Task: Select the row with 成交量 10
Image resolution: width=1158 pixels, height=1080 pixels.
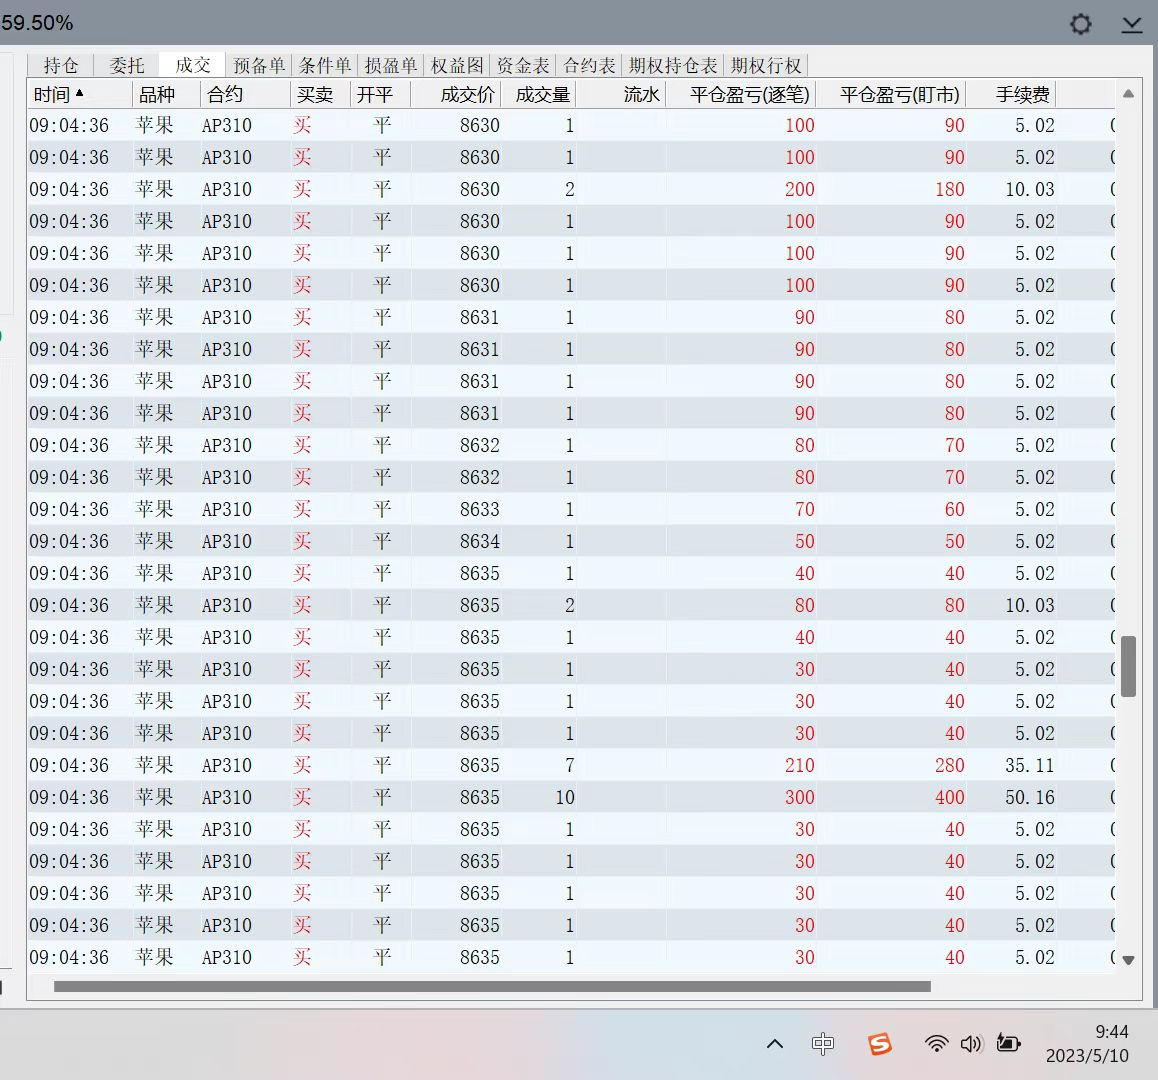Action: click(571, 797)
